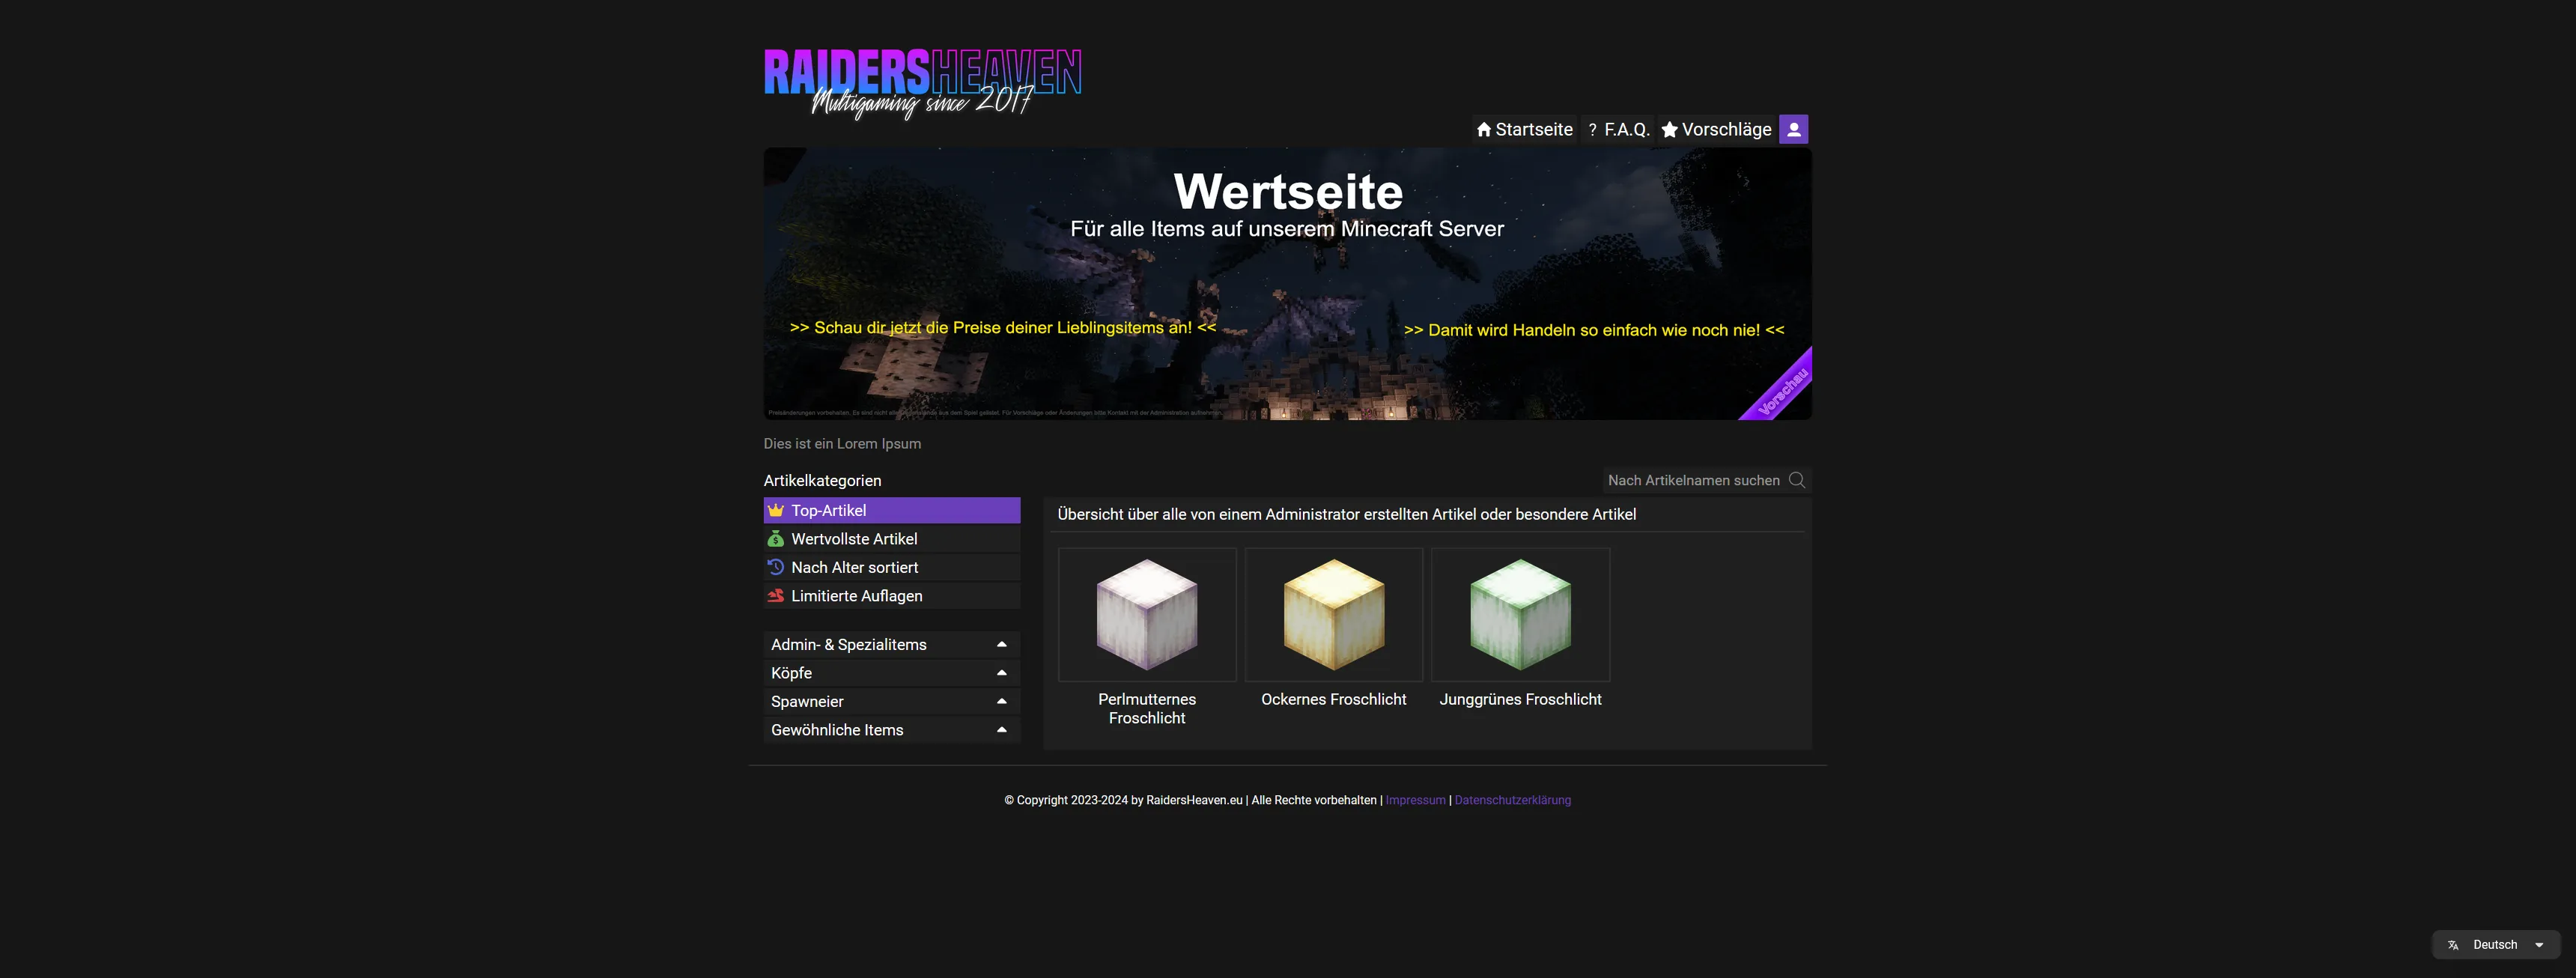This screenshot has height=978, width=2576.
Task: Go to Startseite
Action: pyautogui.click(x=1524, y=129)
